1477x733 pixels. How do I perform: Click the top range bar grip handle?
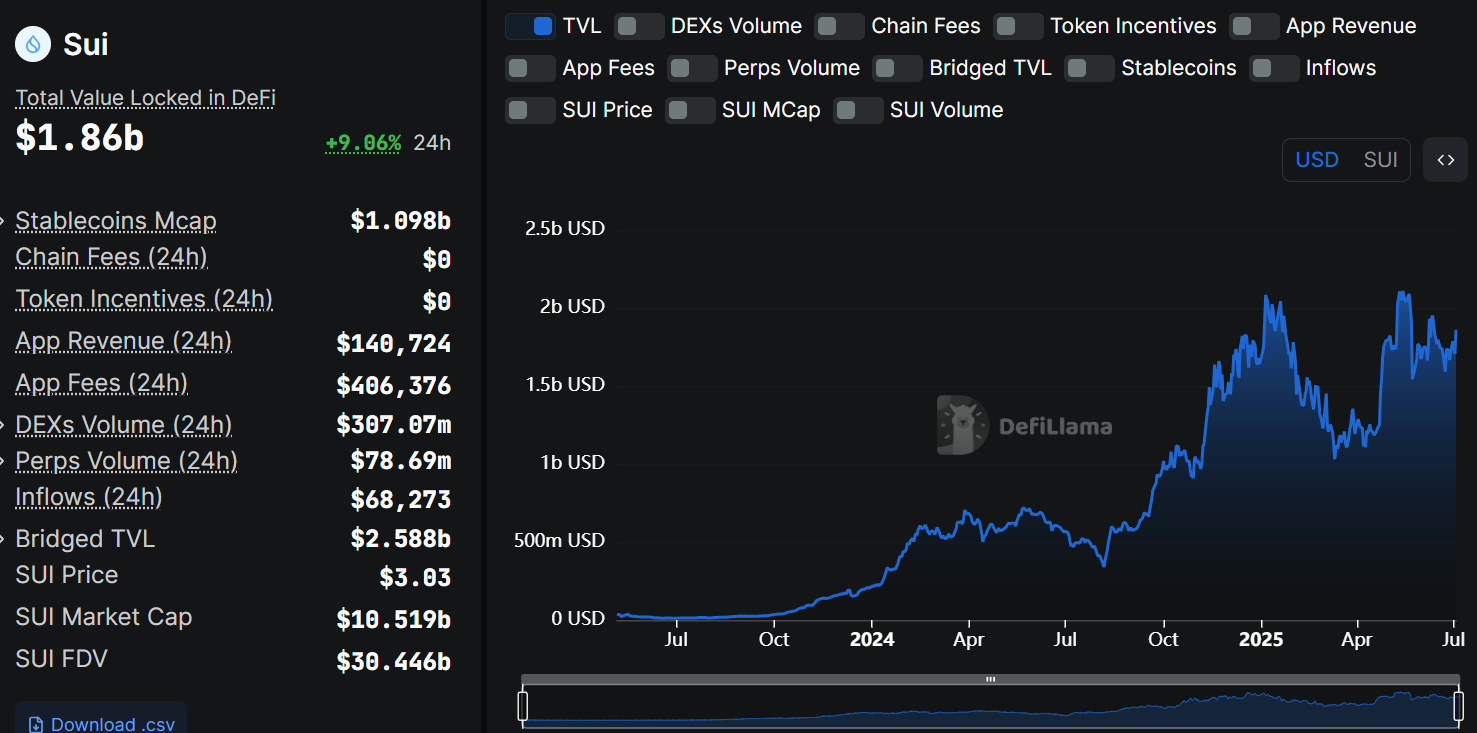click(990, 679)
